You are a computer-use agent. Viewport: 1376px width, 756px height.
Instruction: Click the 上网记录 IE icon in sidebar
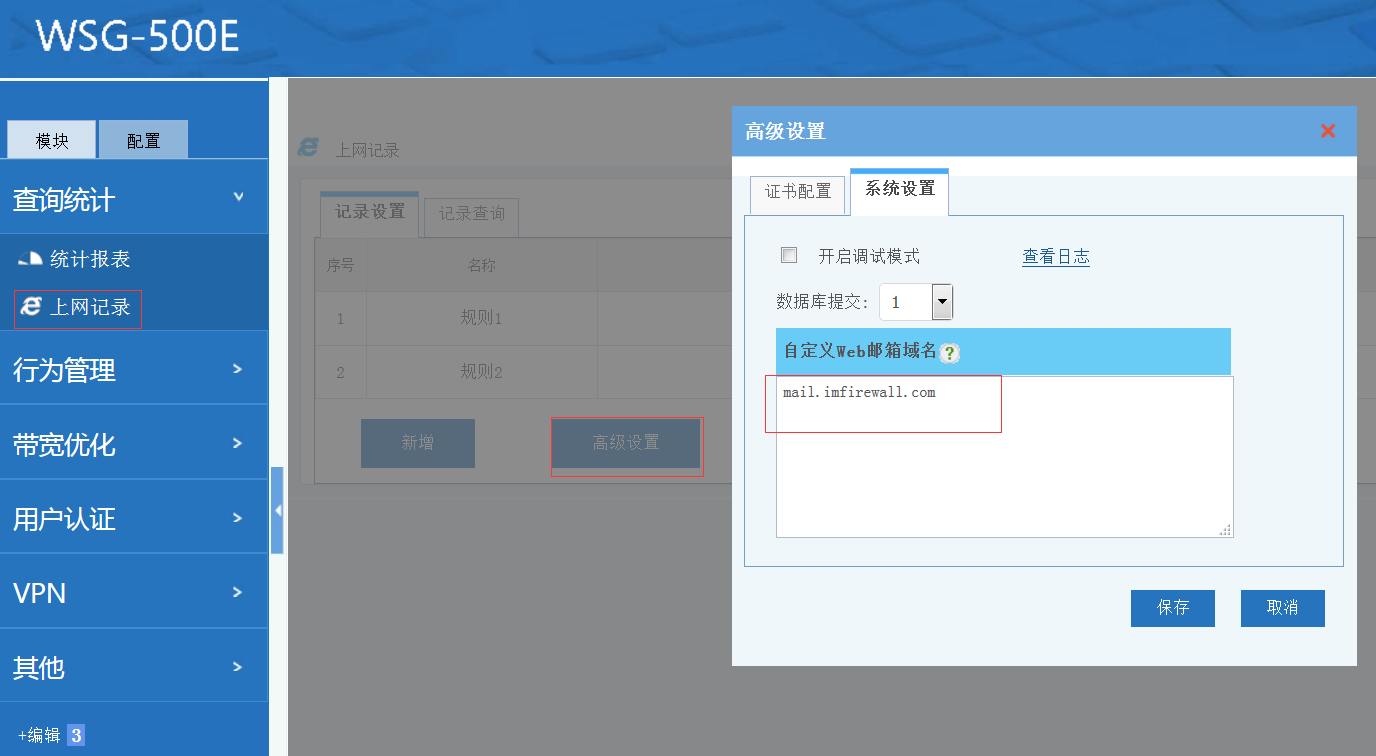[x=31, y=308]
